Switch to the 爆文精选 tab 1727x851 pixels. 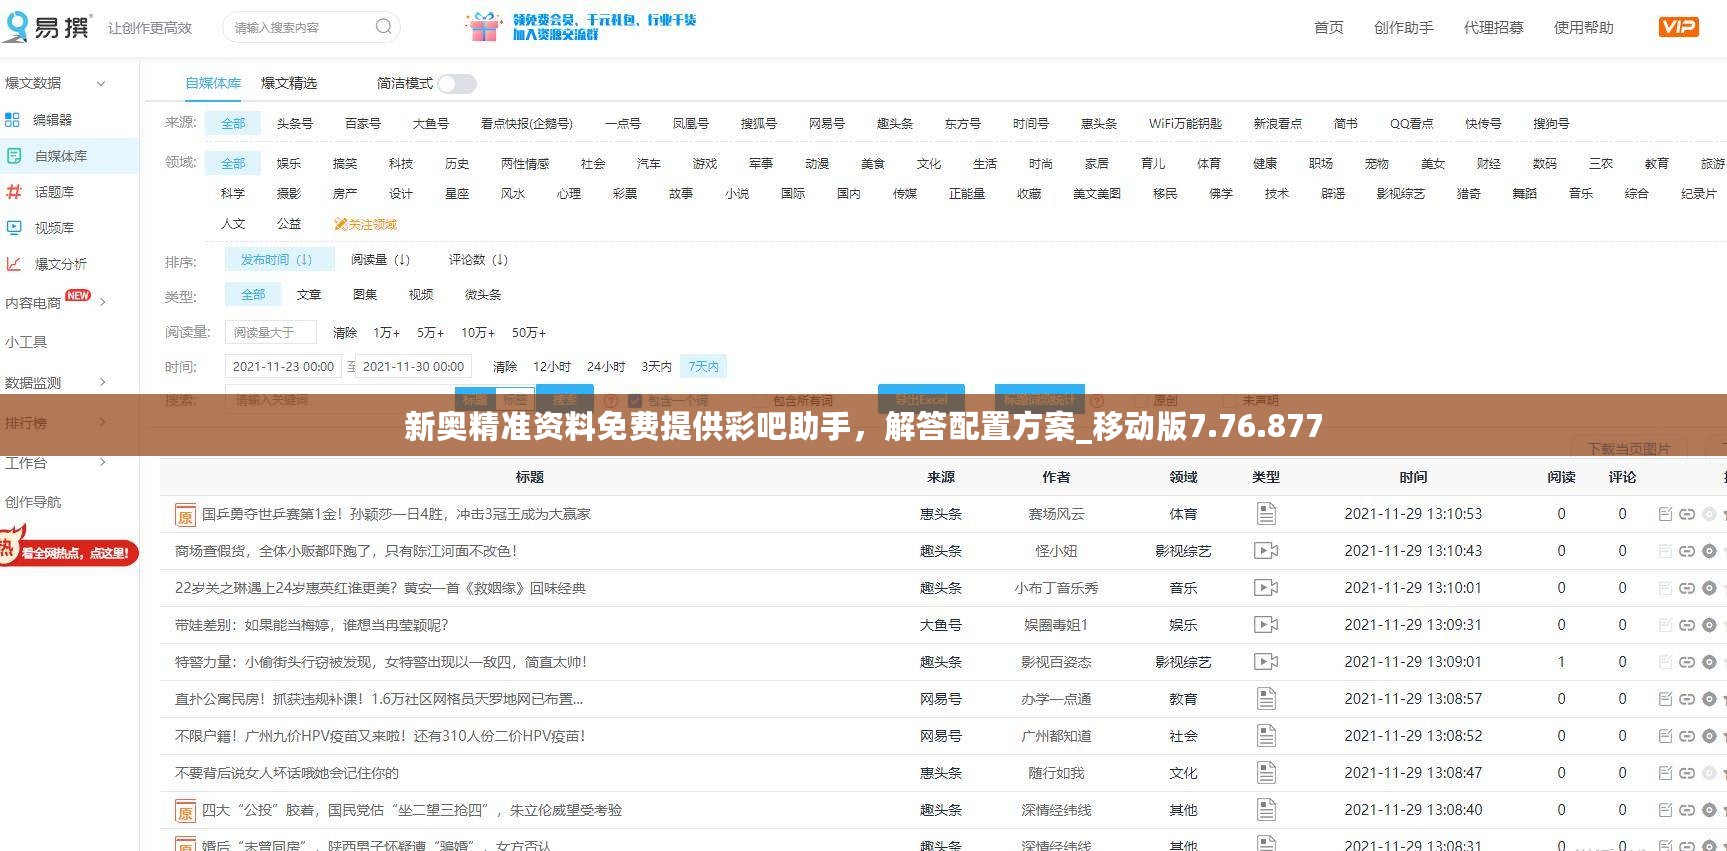point(289,83)
